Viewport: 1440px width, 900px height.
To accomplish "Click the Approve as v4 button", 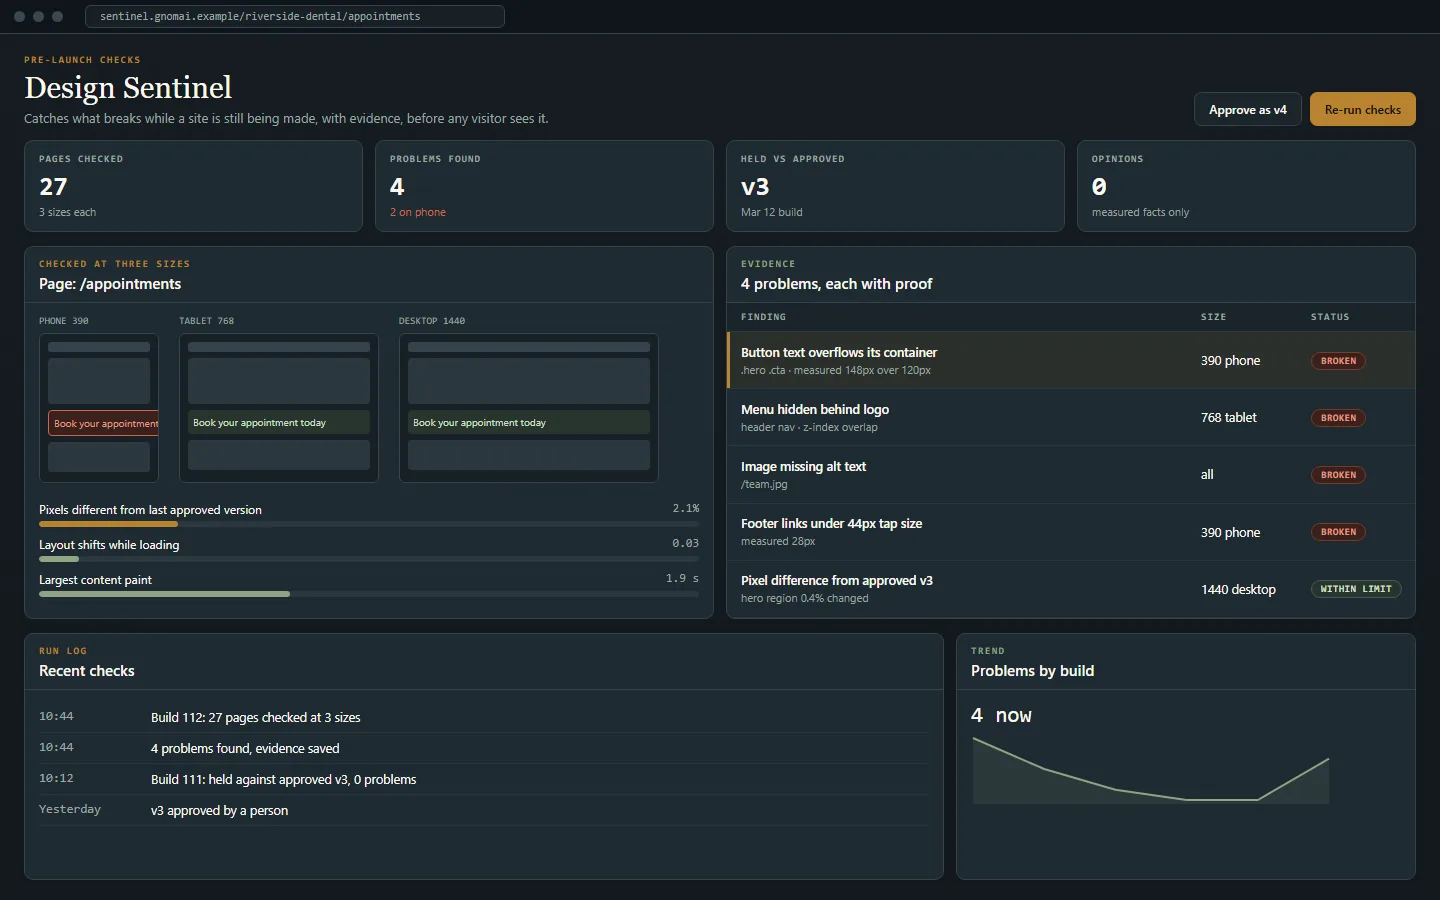I will pyautogui.click(x=1248, y=110).
